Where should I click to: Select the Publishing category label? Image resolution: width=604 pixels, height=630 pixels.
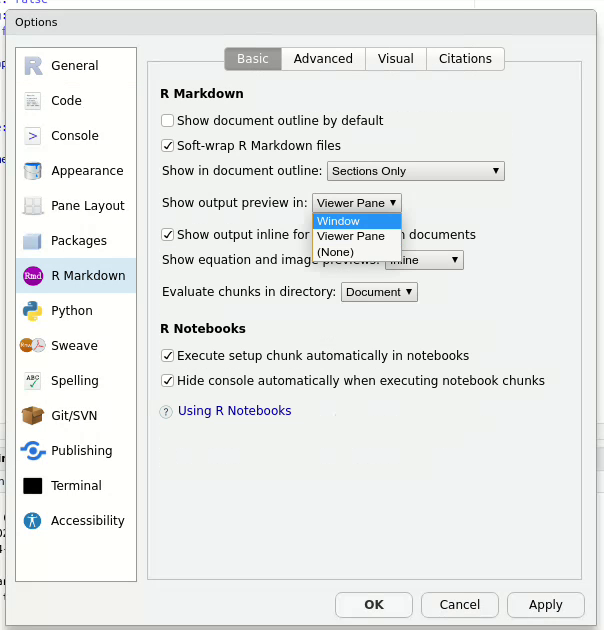click(82, 451)
